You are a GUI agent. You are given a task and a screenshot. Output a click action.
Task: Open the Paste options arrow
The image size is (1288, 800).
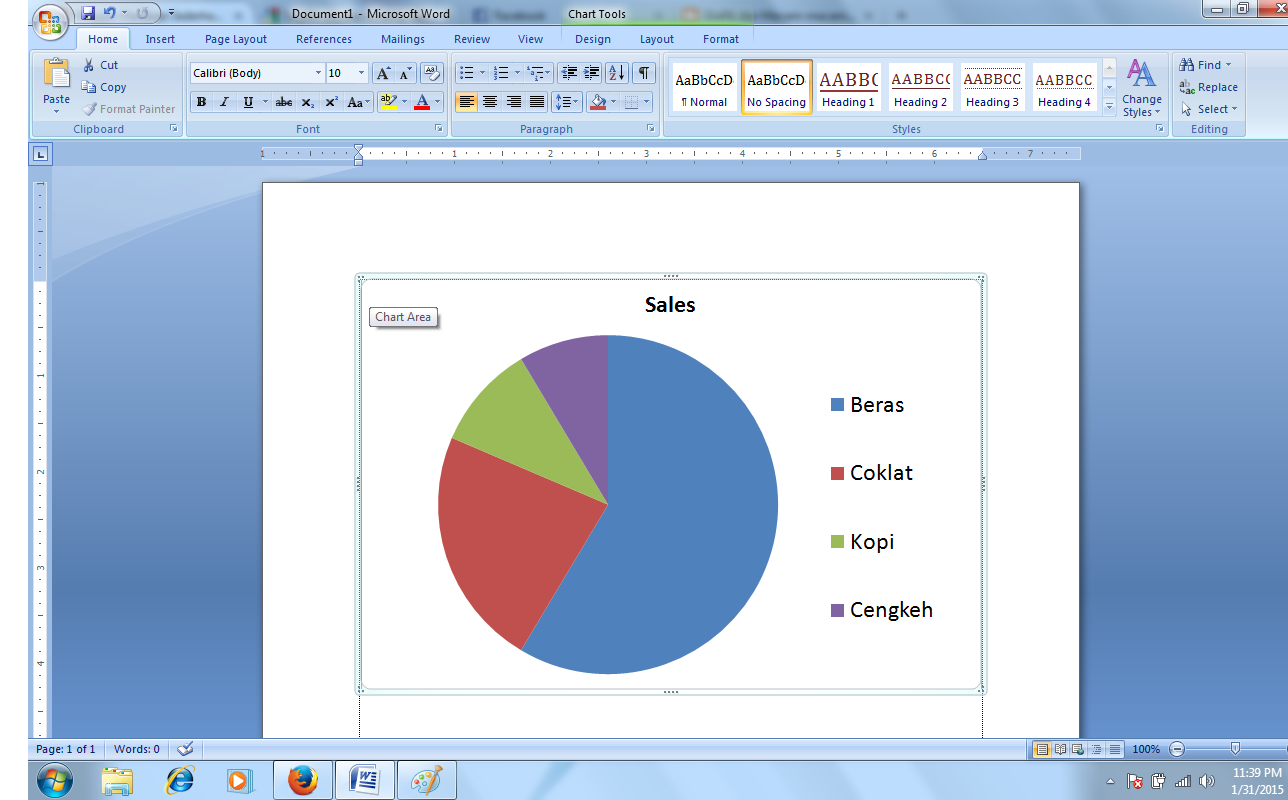click(57, 111)
